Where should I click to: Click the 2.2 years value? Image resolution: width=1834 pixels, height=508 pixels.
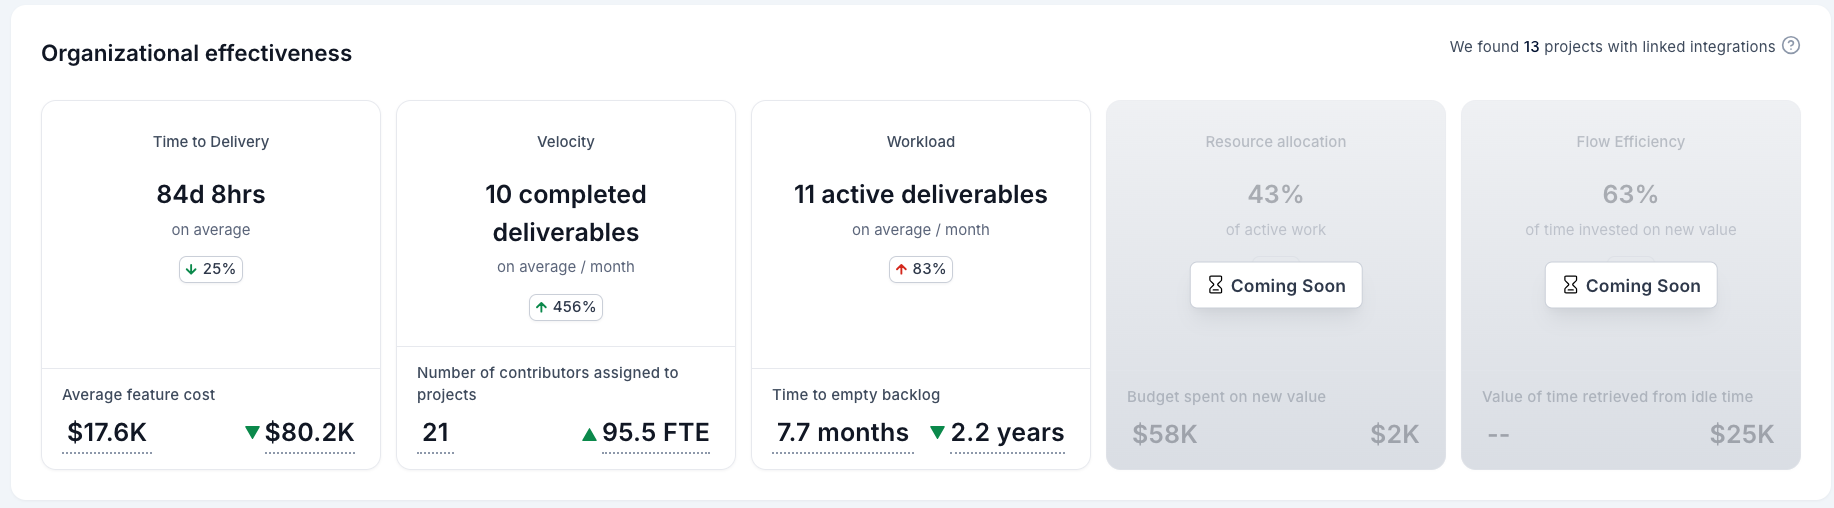[x=1007, y=433]
